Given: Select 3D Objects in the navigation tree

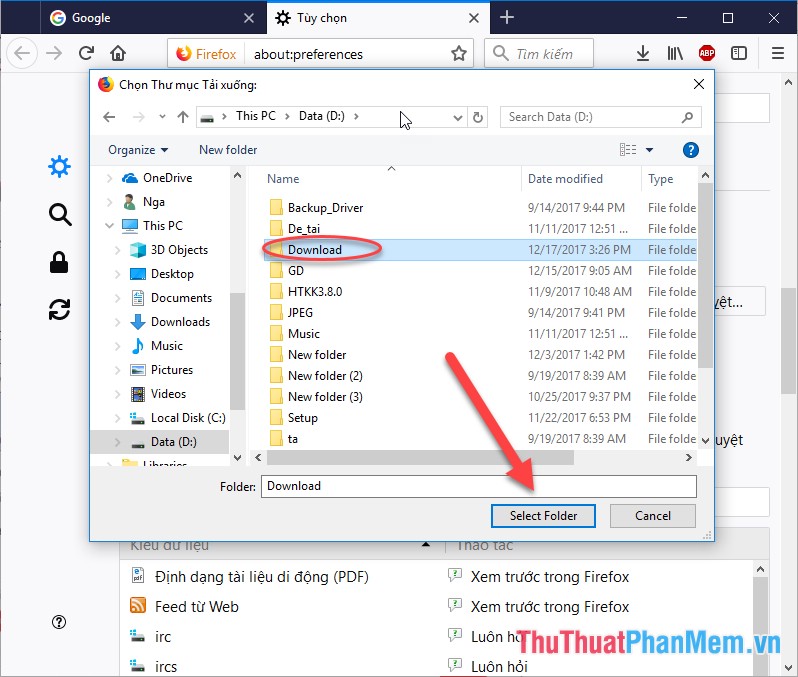Looking at the screenshot, I should coord(179,250).
